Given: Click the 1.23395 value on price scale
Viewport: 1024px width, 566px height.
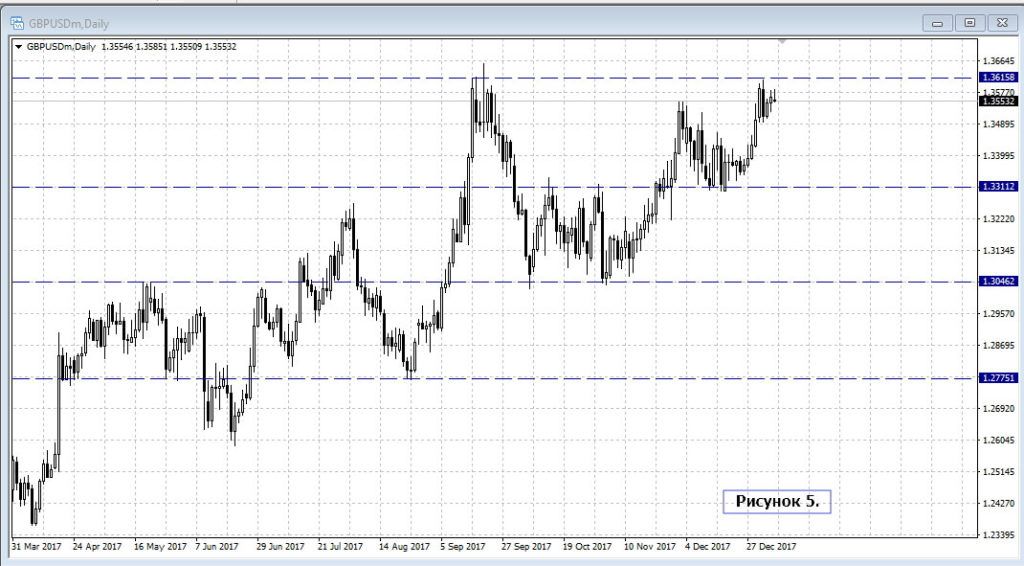Looking at the screenshot, I should point(999,535).
